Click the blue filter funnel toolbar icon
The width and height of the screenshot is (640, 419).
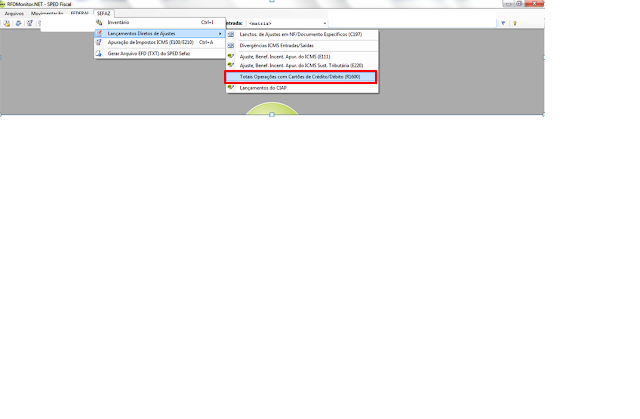(x=503, y=23)
